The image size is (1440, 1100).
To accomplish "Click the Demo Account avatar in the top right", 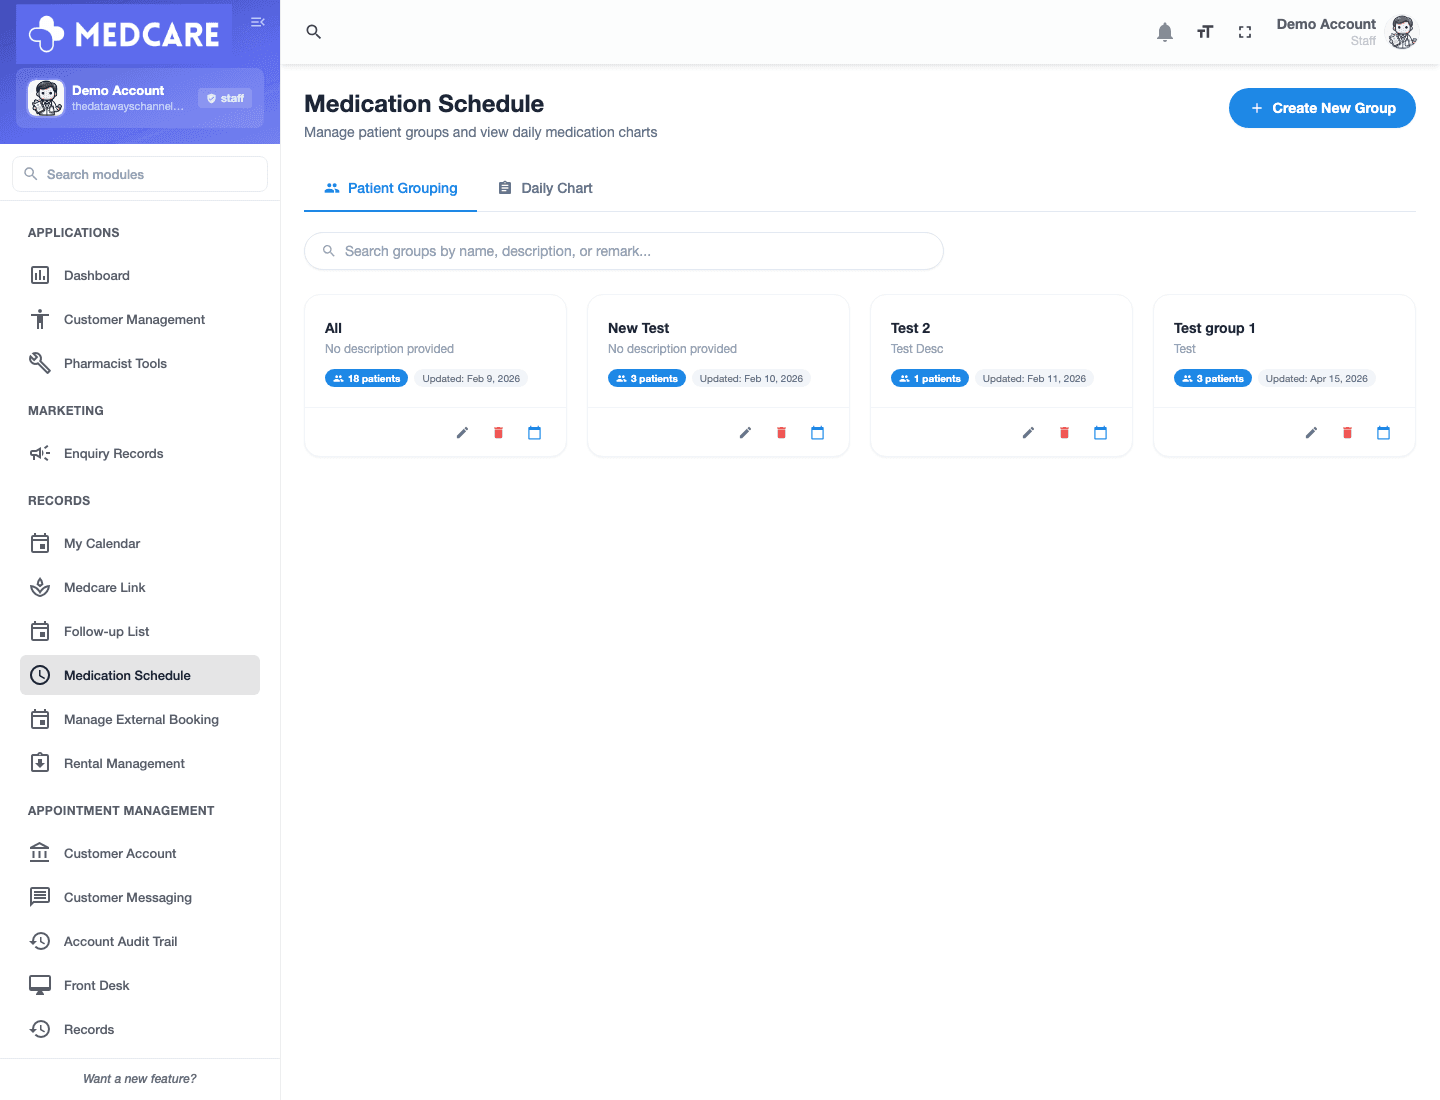I will click(1403, 32).
